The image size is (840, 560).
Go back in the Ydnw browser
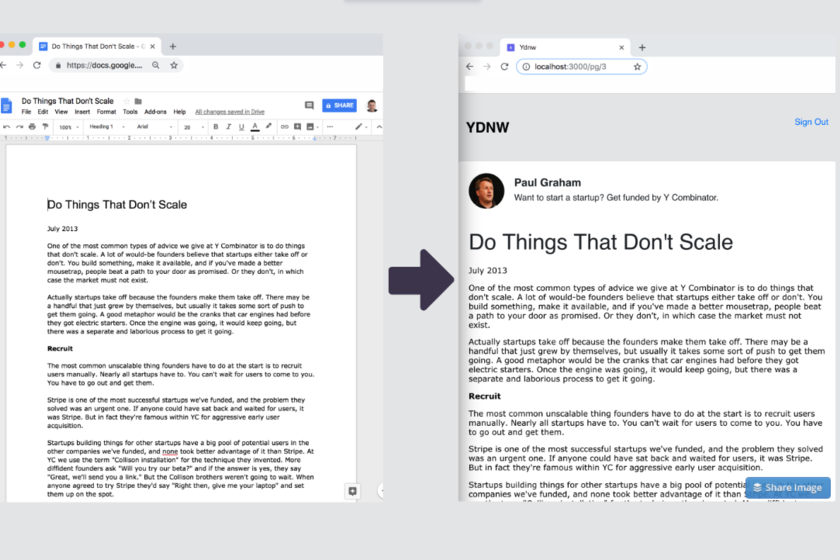(x=470, y=66)
